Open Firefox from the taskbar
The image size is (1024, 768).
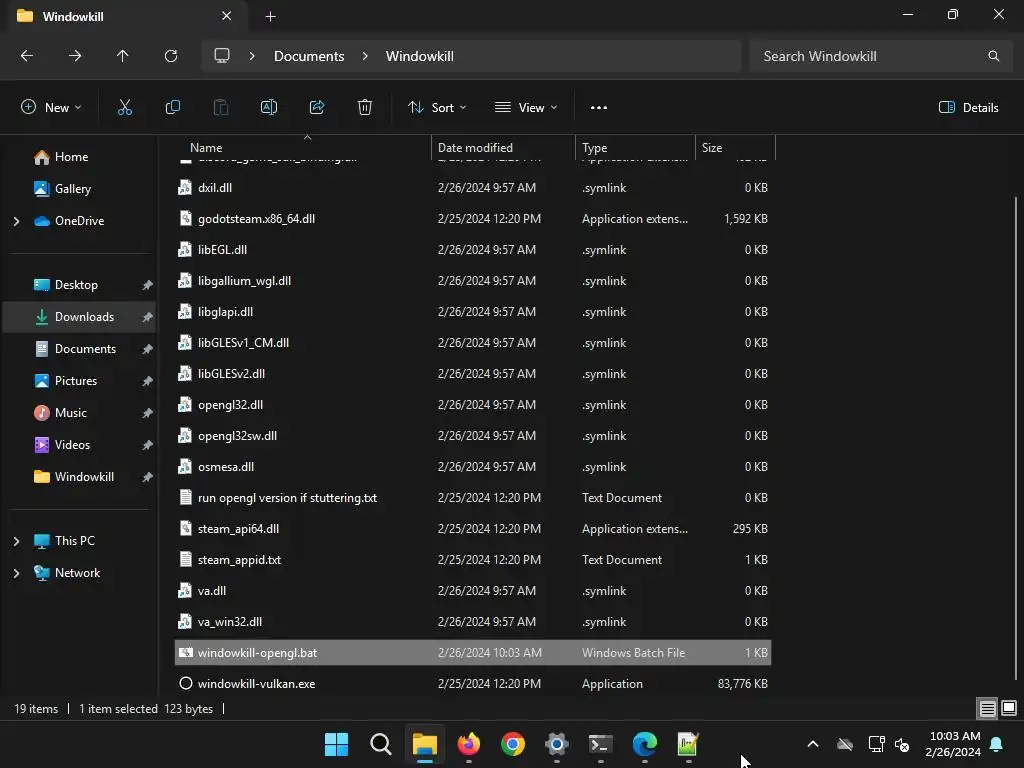(x=469, y=744)
